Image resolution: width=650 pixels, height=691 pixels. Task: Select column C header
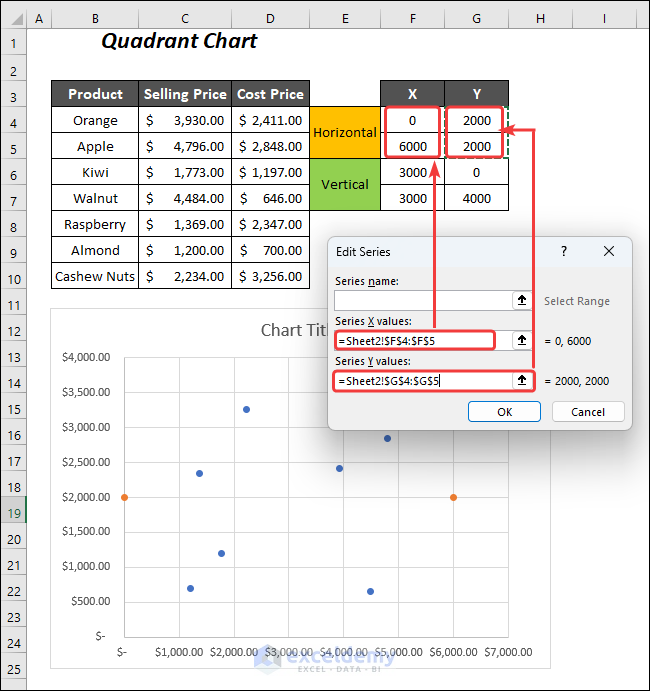[x=185, y=19]
